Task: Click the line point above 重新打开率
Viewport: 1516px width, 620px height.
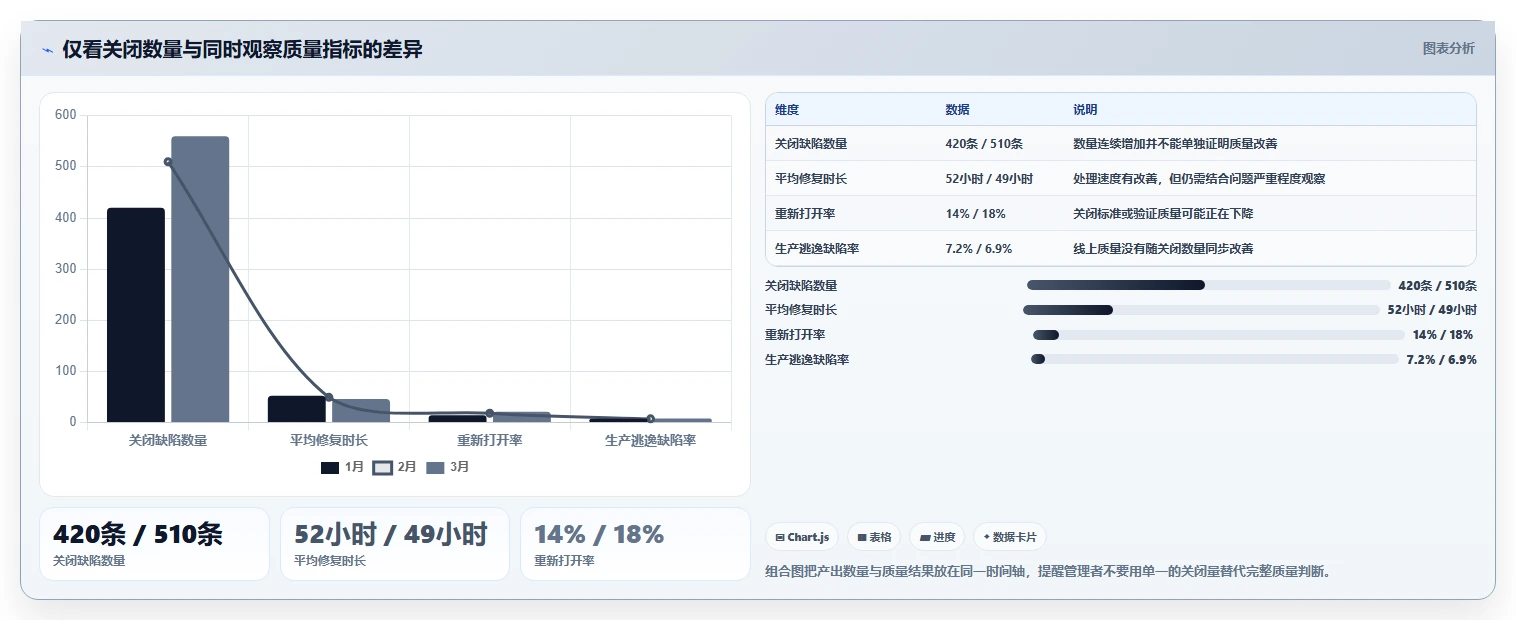Action: coord(490,413)
